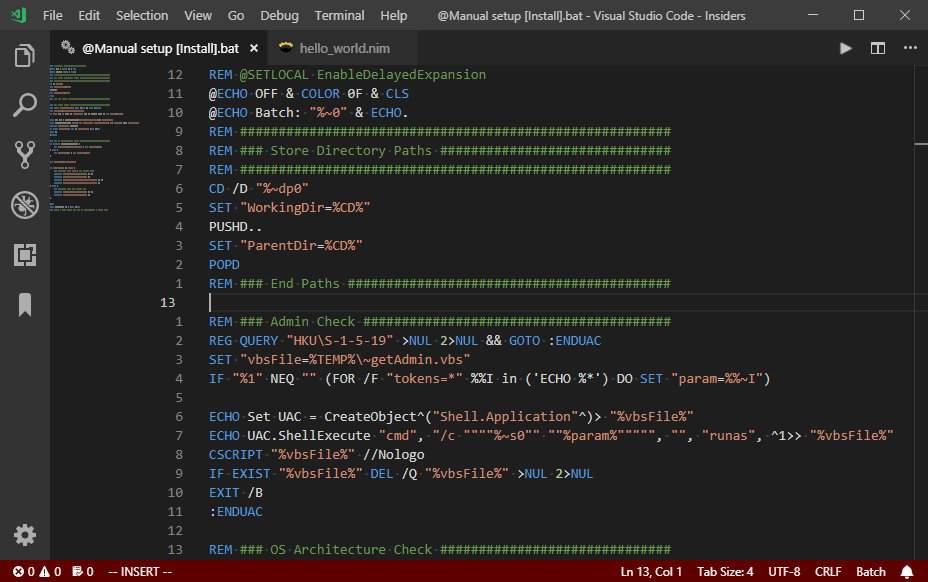This screenshot has width=928, height=582.
Task: Open the notifications bell
Action: (907, 571)
